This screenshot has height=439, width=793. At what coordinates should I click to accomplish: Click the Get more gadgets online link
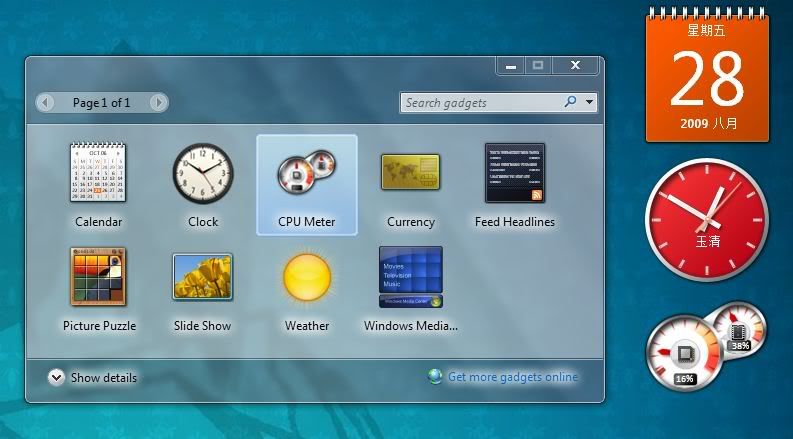pos(512,377)
